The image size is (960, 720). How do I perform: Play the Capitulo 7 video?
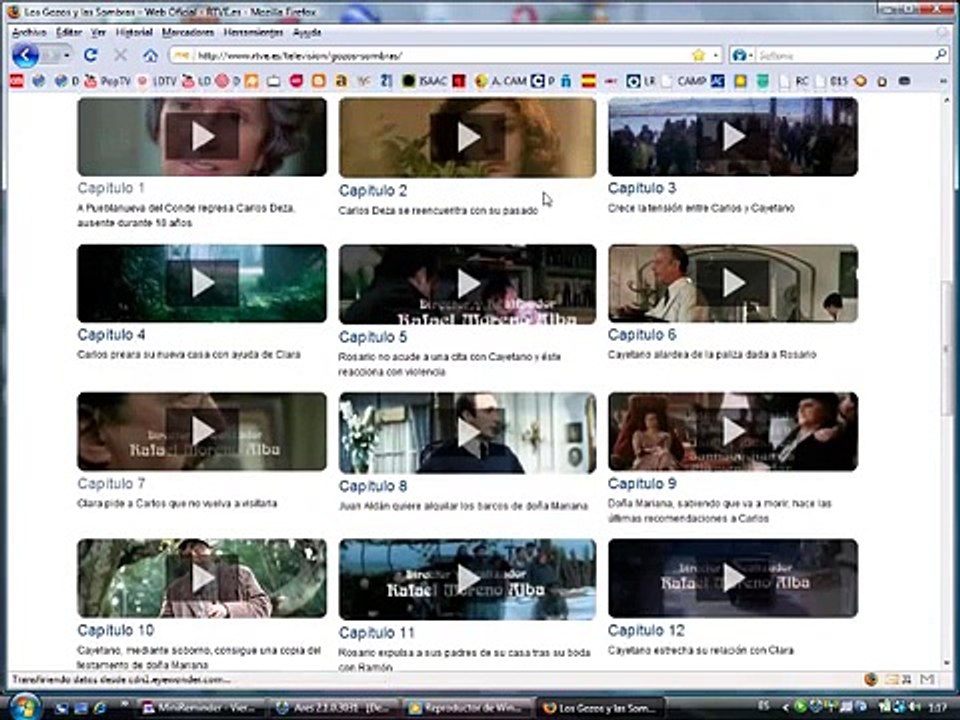click(202, 432)
